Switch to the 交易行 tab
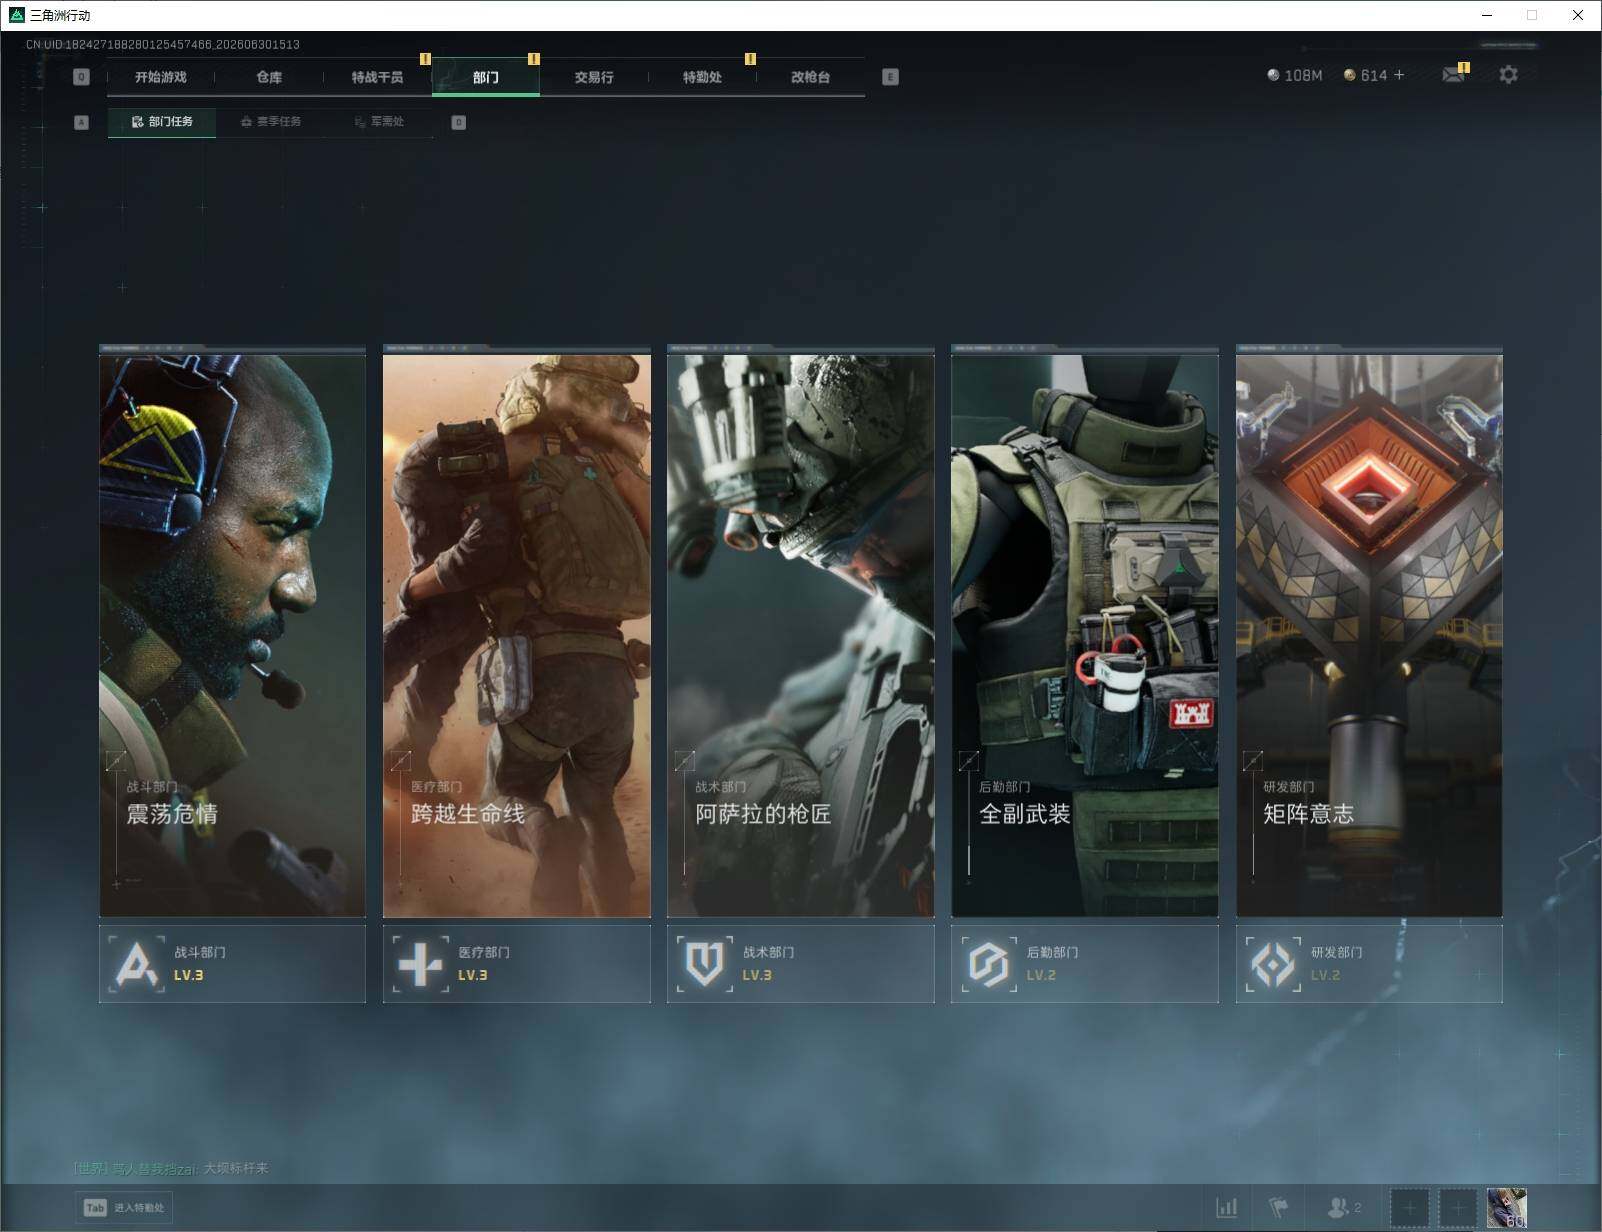 pos(594,77)
